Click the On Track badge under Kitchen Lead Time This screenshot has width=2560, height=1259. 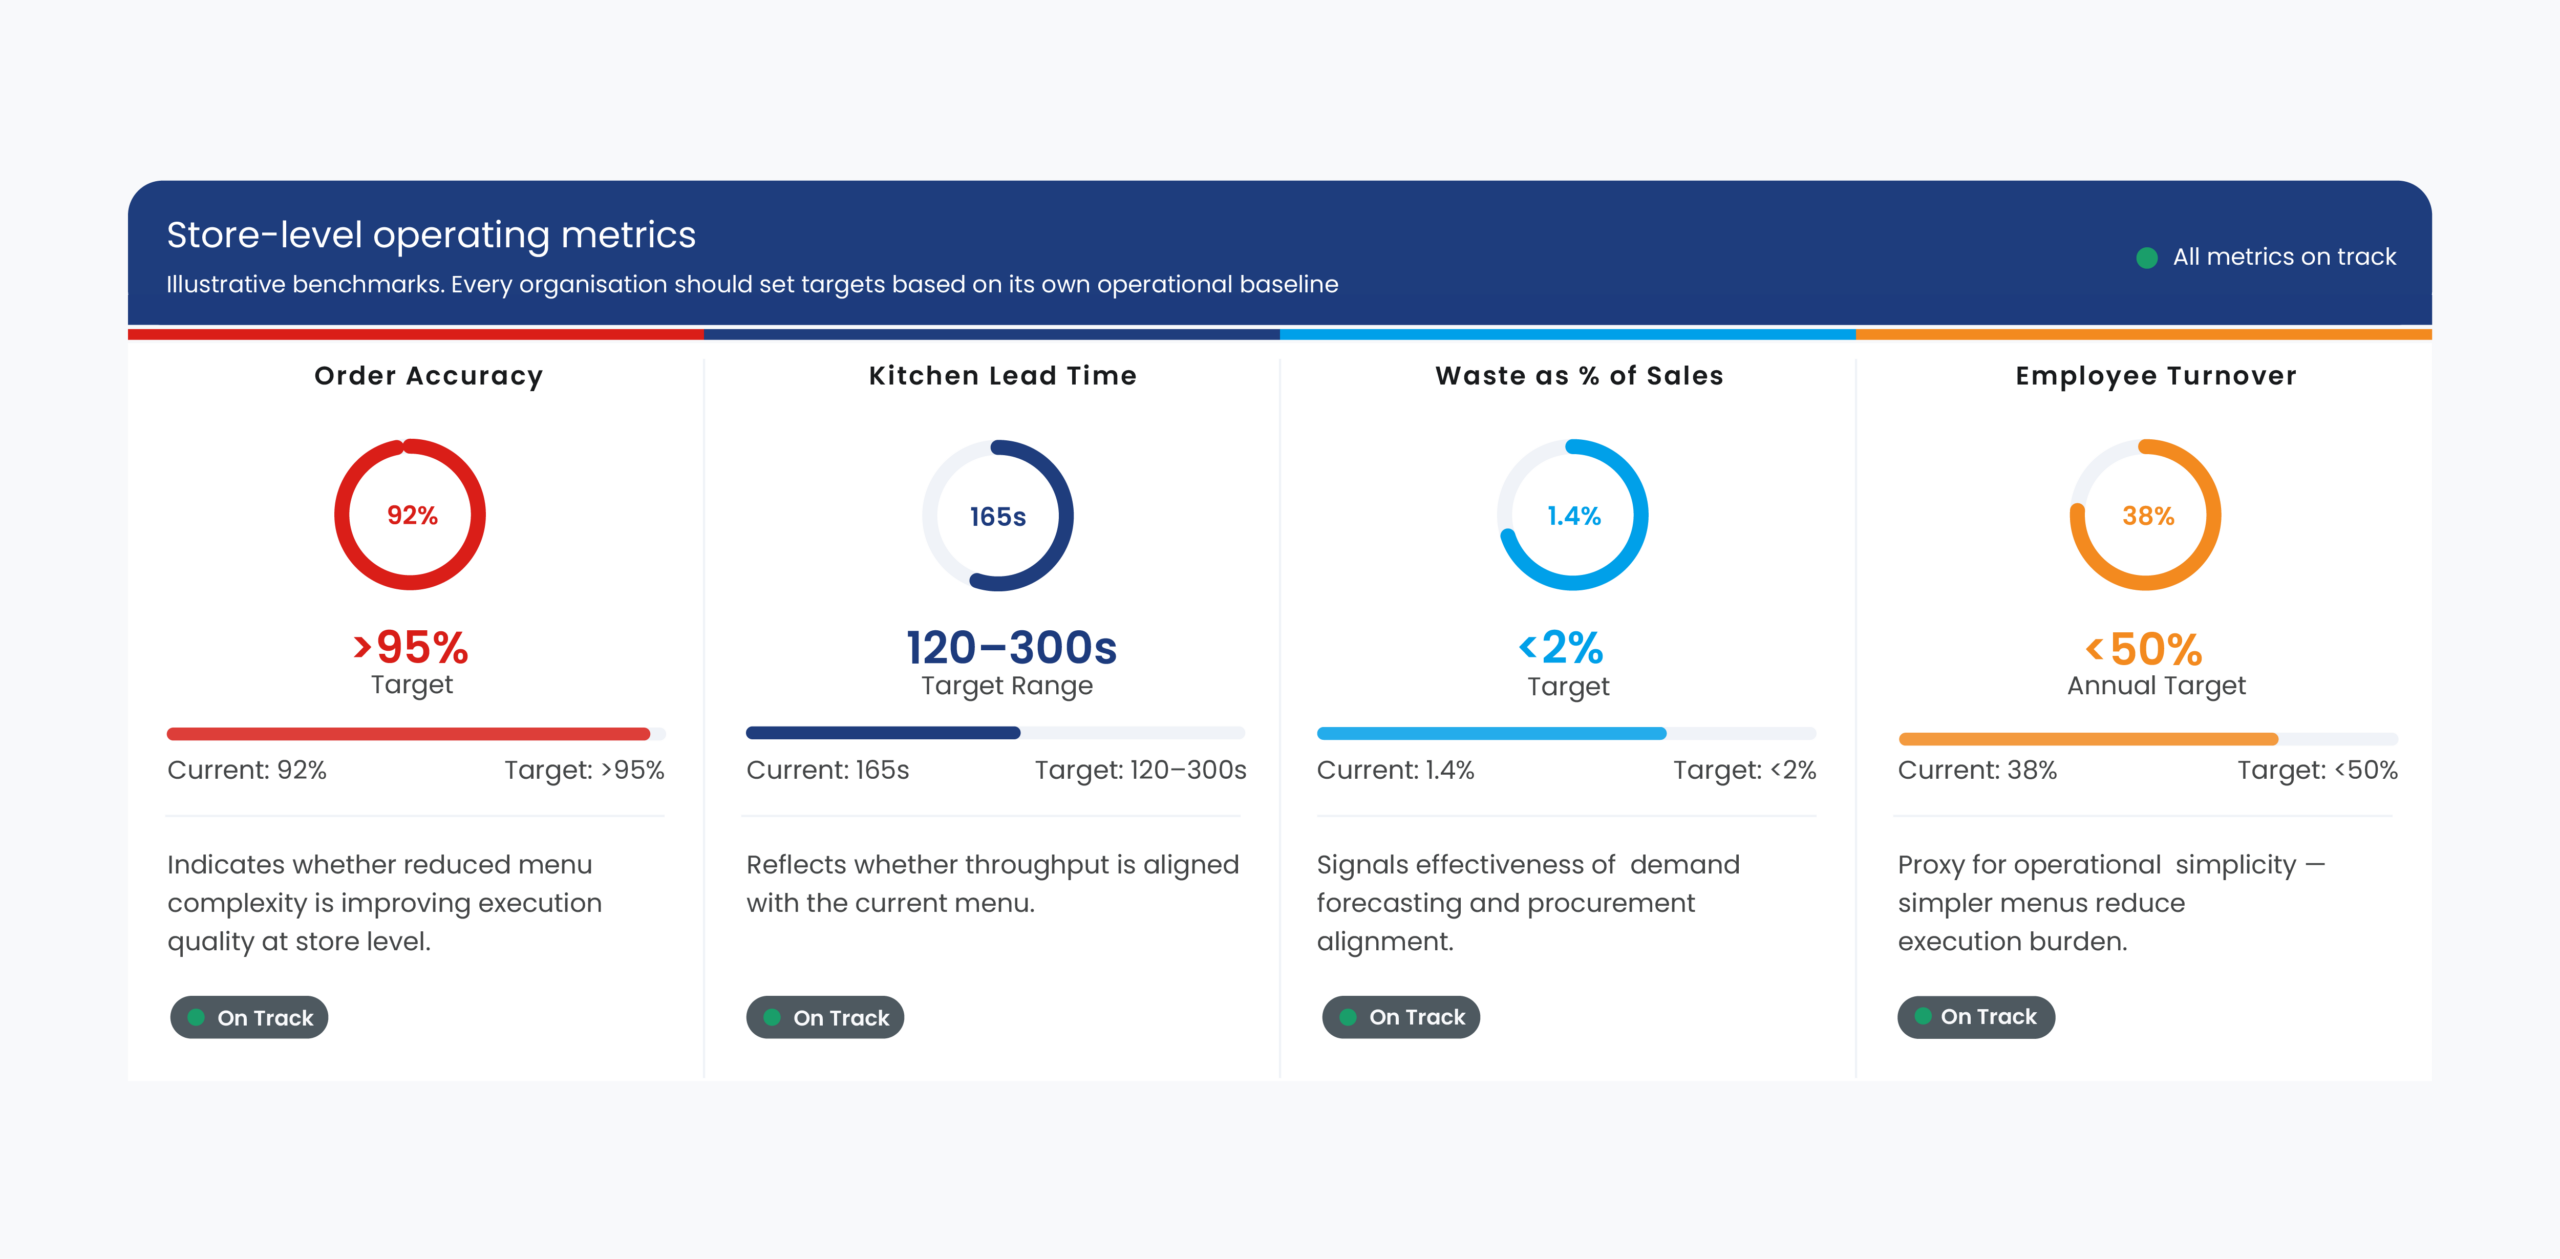825,1017
